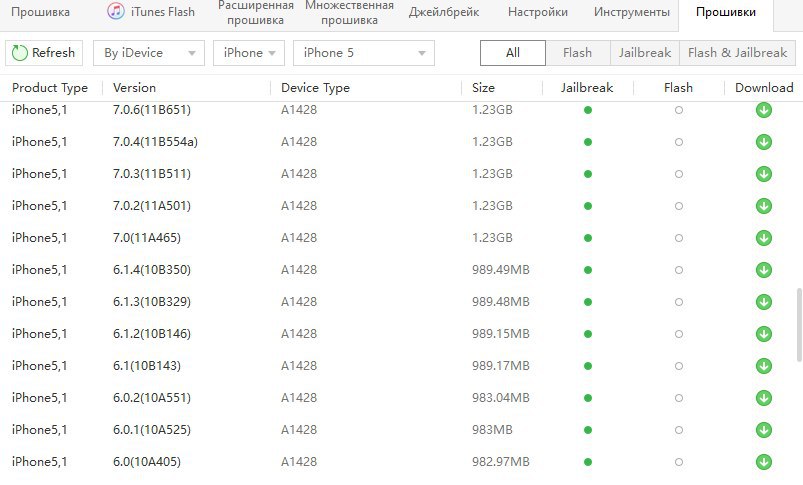The image size is (803, 485).
Task: Download firmware 7.0.3(11B511)
Action: tap(764, 174)
